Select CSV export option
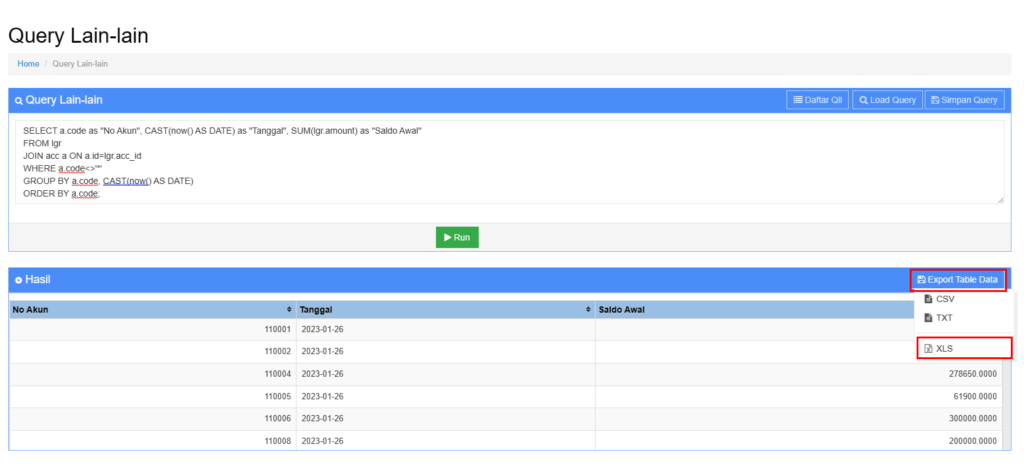 click(x=944, y=299)
